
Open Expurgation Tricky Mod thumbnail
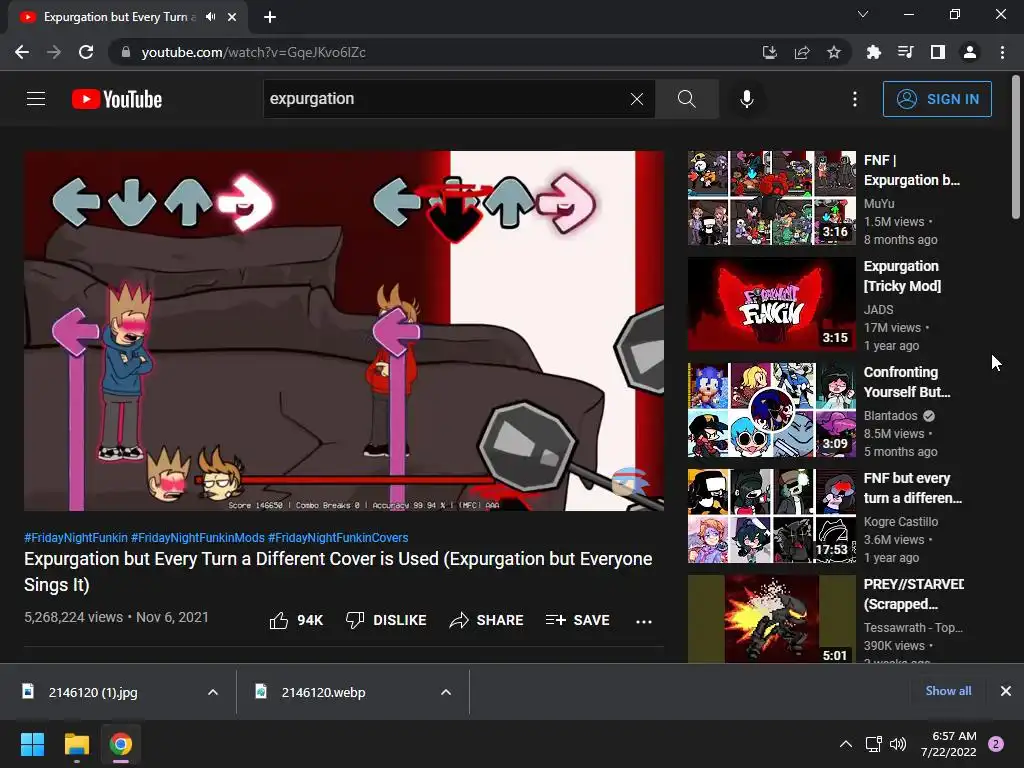point(772,304)
